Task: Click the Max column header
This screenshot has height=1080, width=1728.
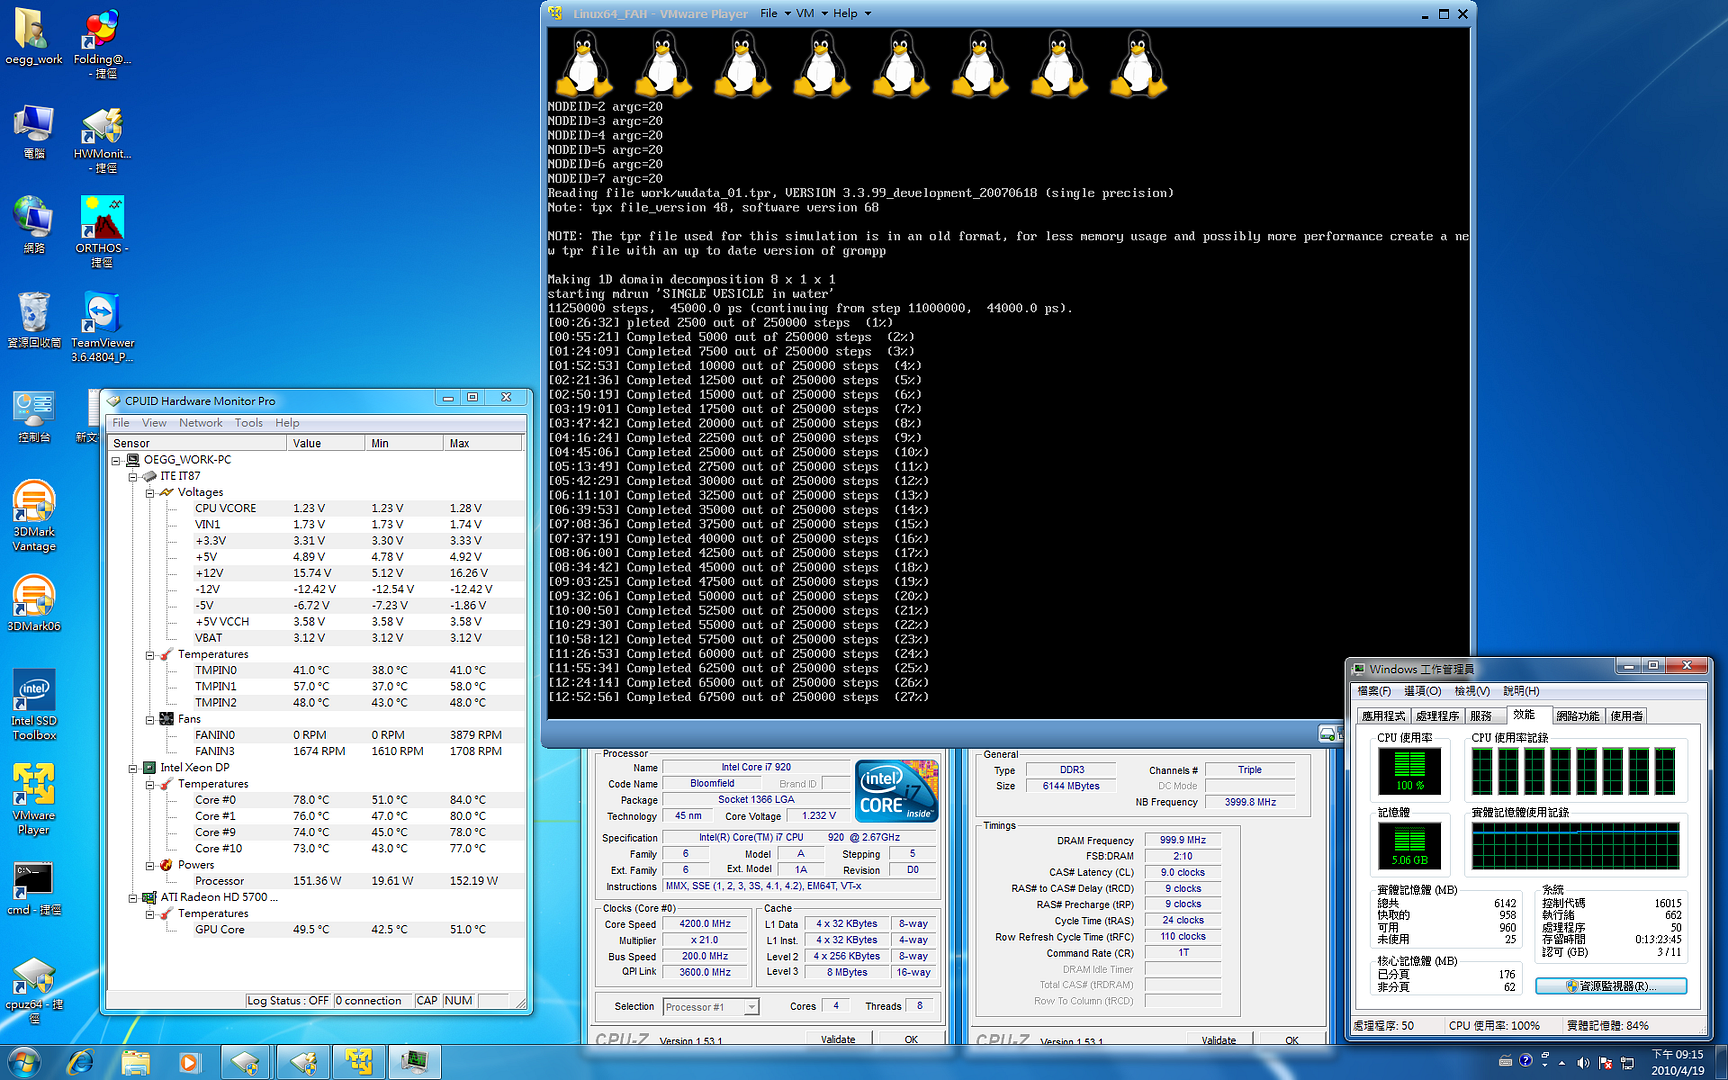Action: pyautogui.click(x=483, y=443)
